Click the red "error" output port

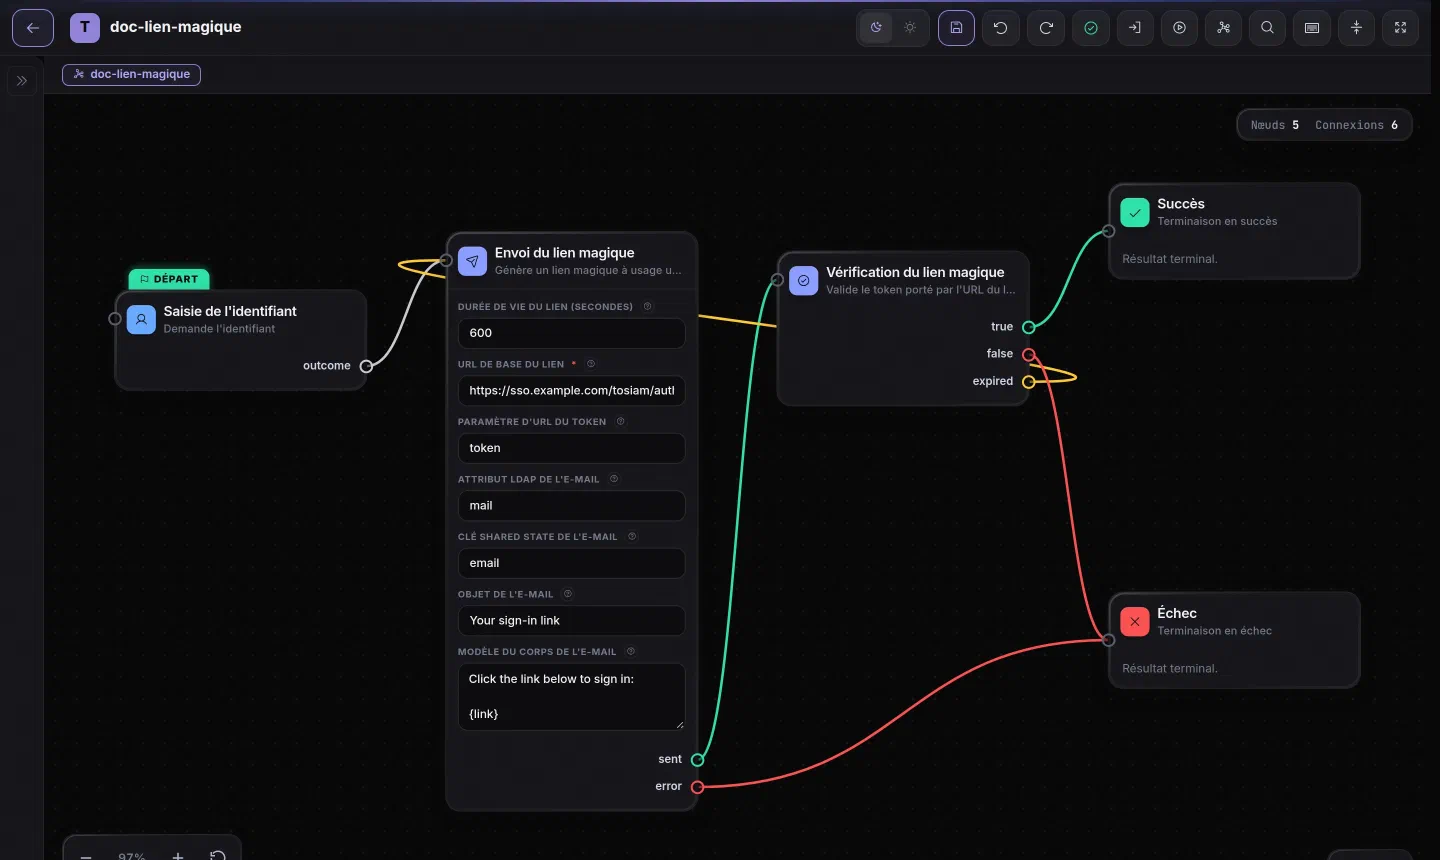697,787
